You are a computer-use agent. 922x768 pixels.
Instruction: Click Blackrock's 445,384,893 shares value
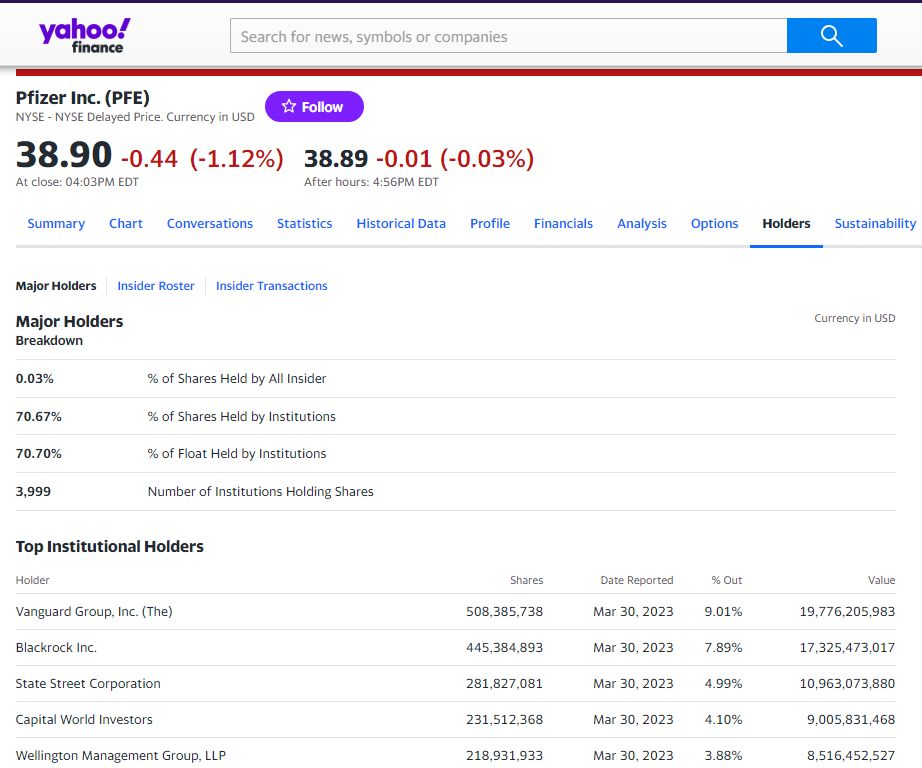(x=505, y=647)
